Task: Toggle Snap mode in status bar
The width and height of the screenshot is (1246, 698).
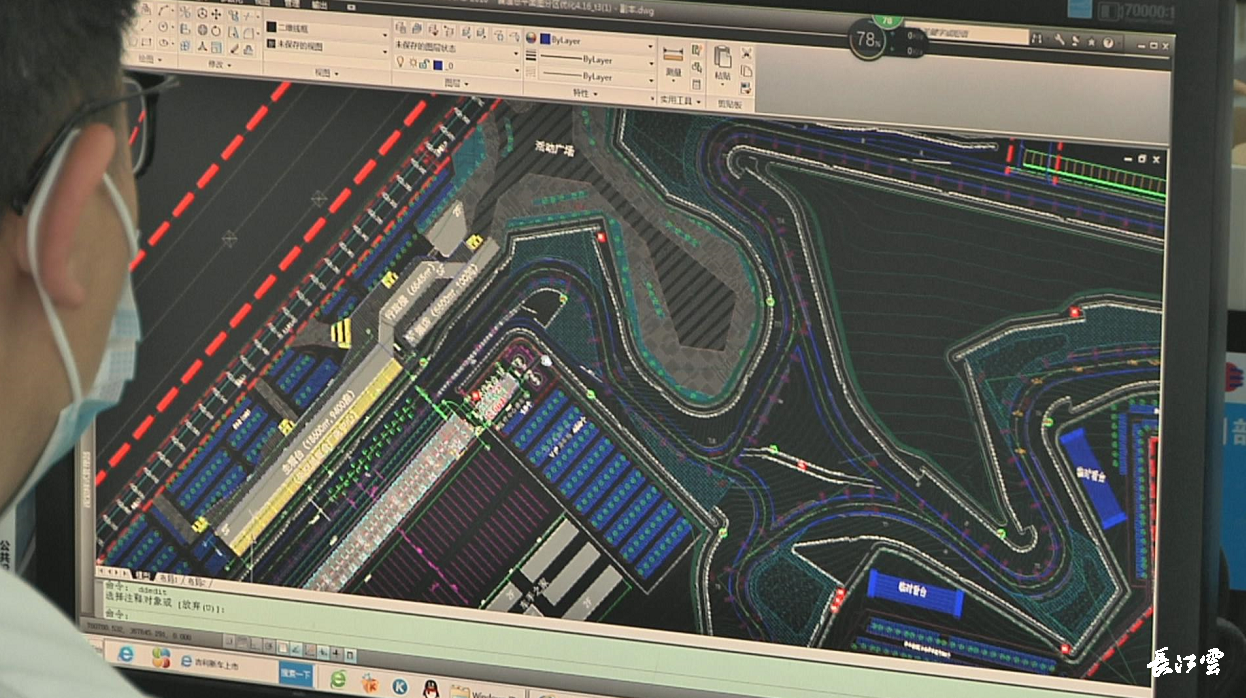Action: pos(229,642)
